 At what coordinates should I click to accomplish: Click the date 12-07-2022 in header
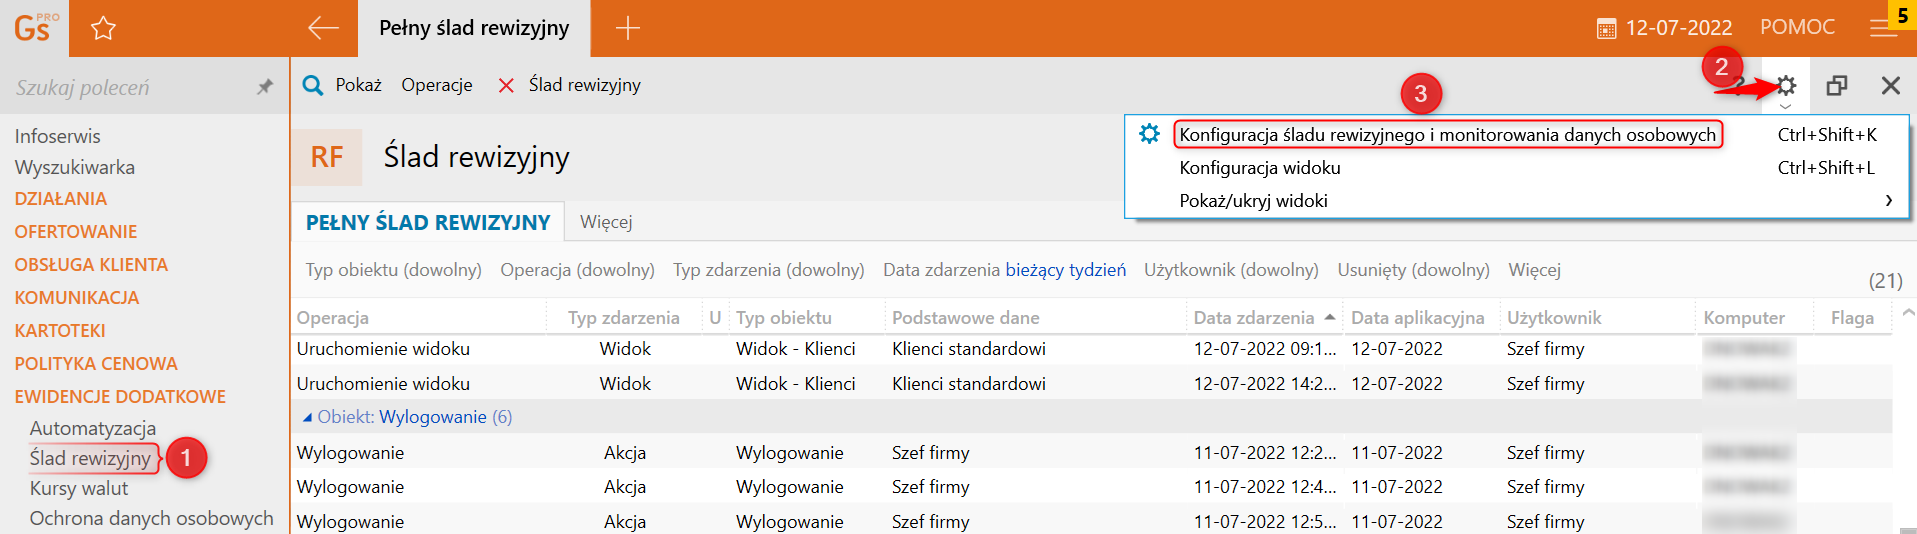click(x=1679, y=28)
